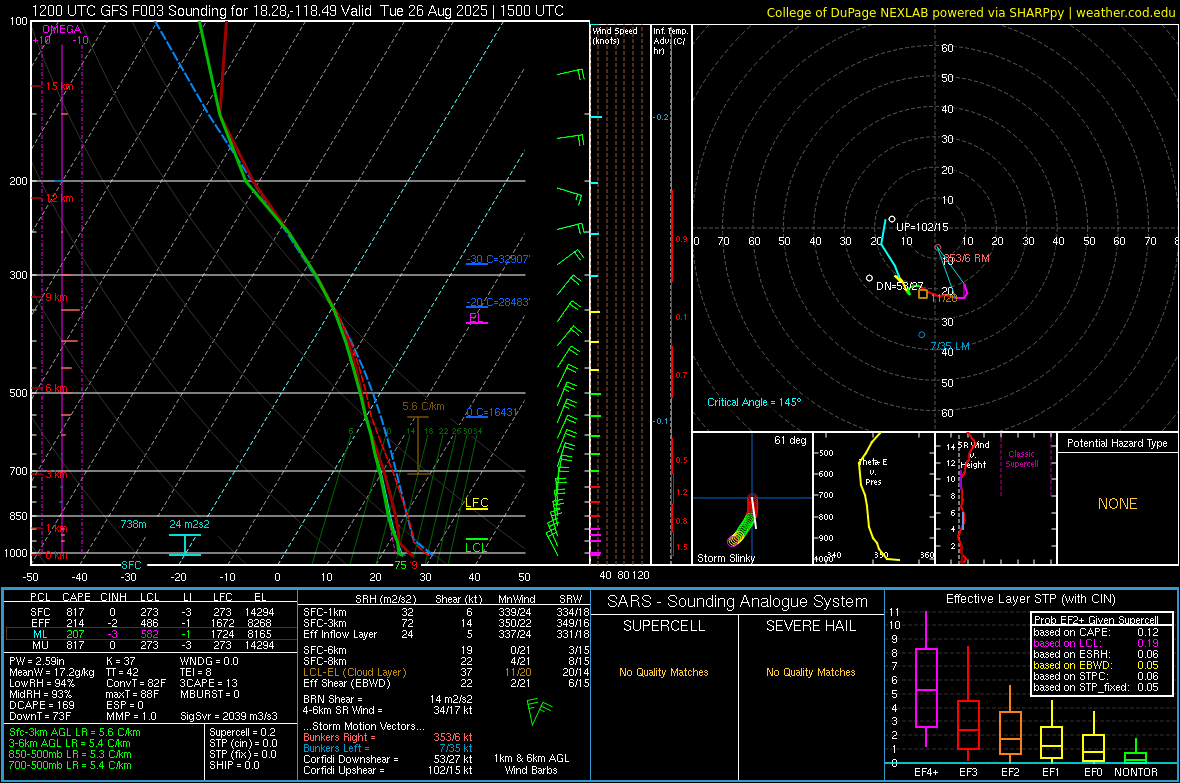Click the based on LCL: 0.19 line
Screen dimensions: 1180x783
[1096, 643]
